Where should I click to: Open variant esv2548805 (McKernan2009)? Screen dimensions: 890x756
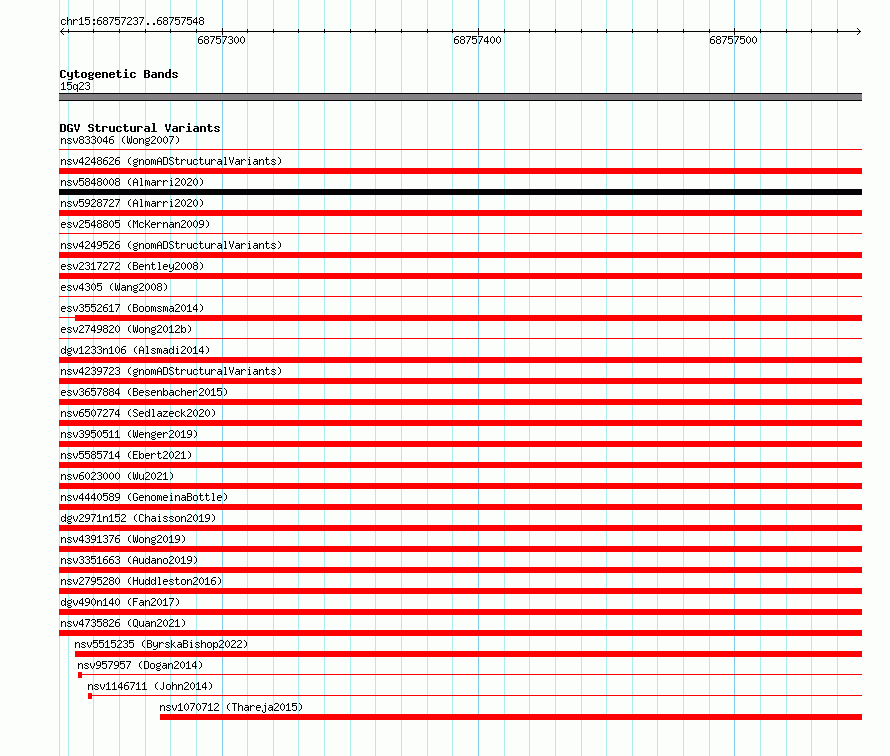135,224
